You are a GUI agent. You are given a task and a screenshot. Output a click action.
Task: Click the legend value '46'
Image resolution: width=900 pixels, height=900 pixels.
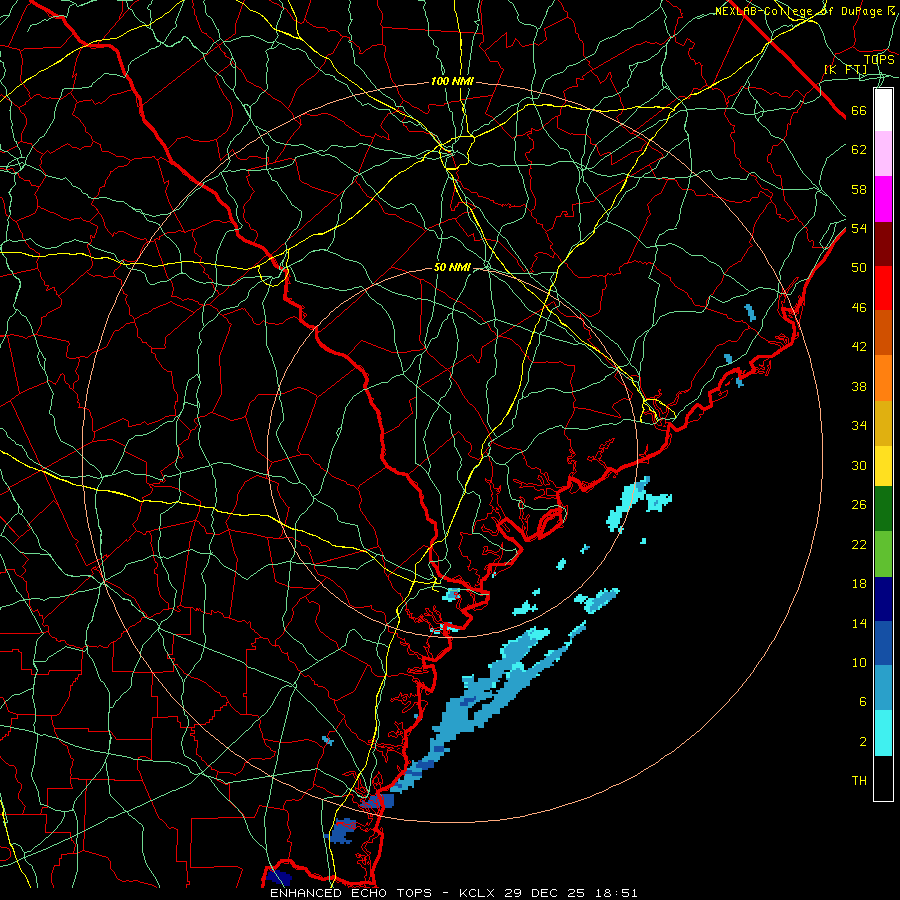click(859, 308)
